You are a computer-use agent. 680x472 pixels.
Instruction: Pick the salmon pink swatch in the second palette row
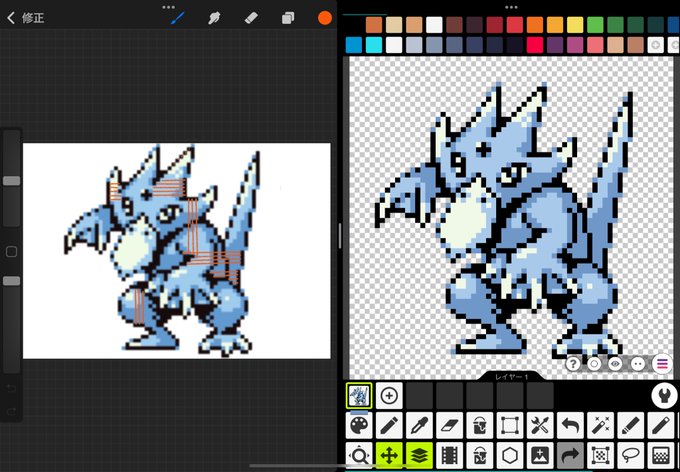[x=595, y=45]
